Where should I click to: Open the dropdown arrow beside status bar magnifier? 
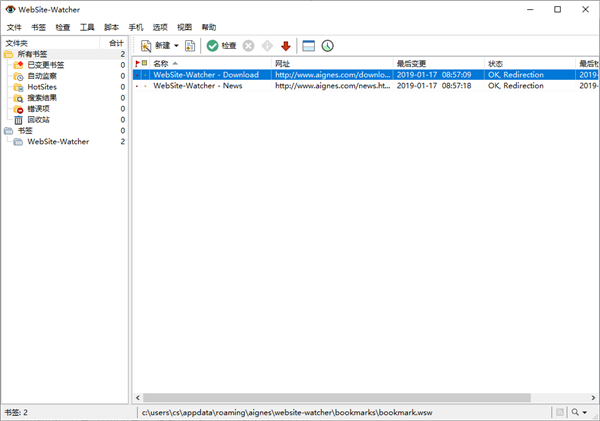pyautogui.click(x=584, y=413)
